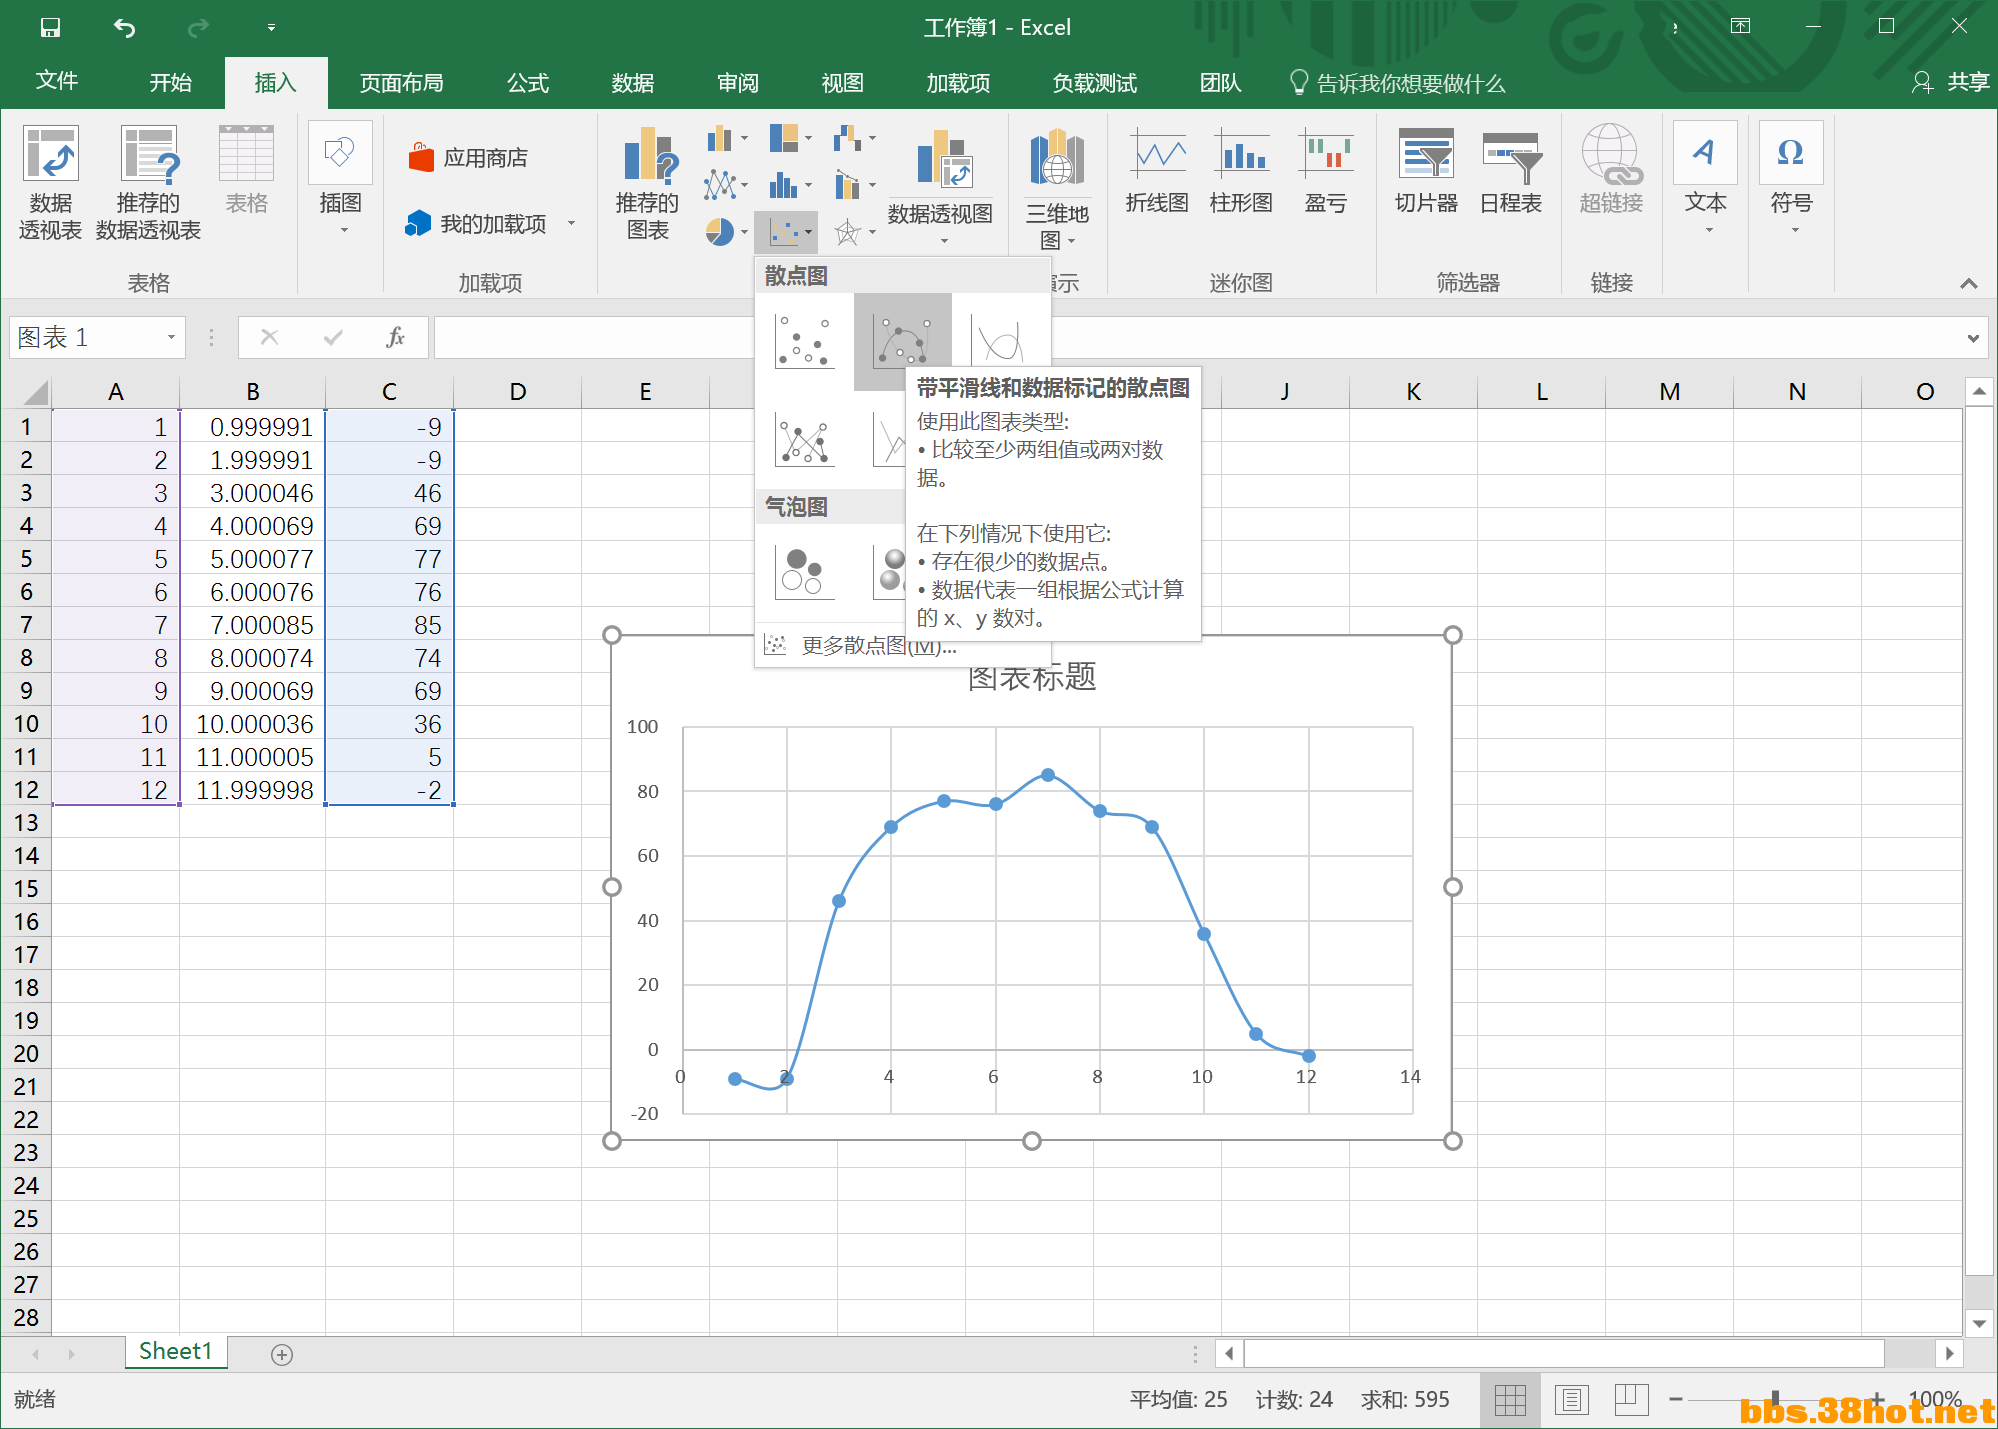Insert a Line sparkline (折线图)
The width and height of the screenshot is (1998, 1429).
pyautogui.click(x=1157, y=170)
